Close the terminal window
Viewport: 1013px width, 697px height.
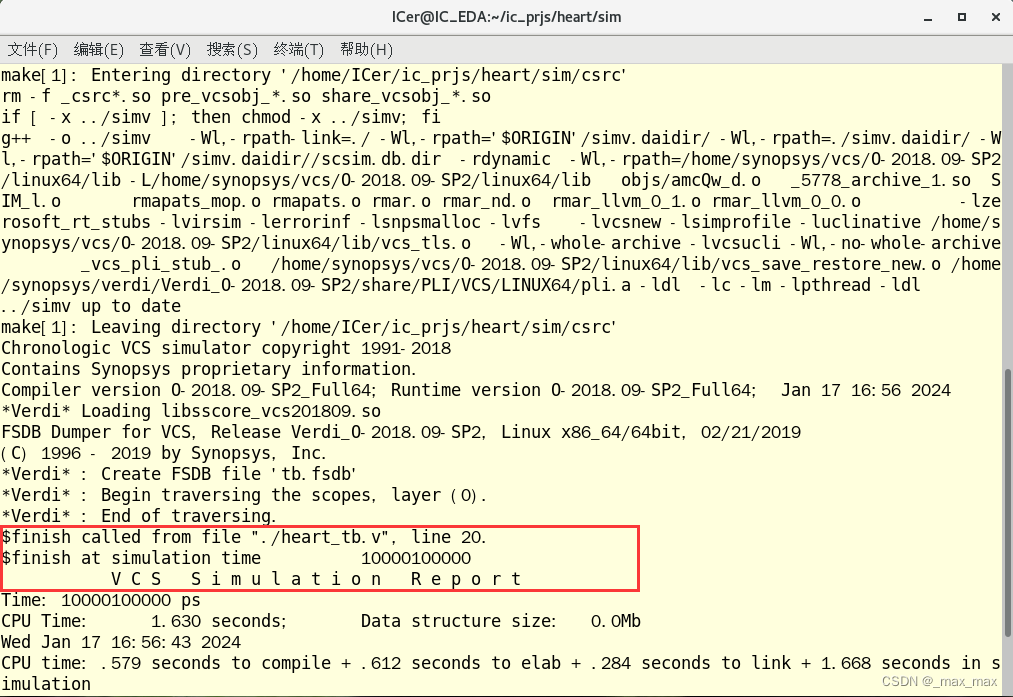click(996, 17)
